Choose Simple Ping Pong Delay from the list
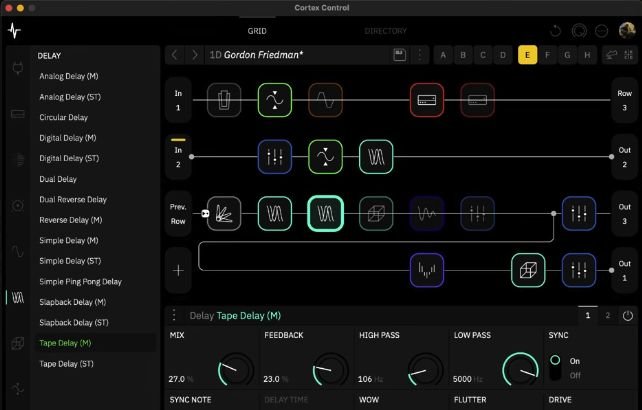Screen dimensions: 642x410 tap(80, 282)
